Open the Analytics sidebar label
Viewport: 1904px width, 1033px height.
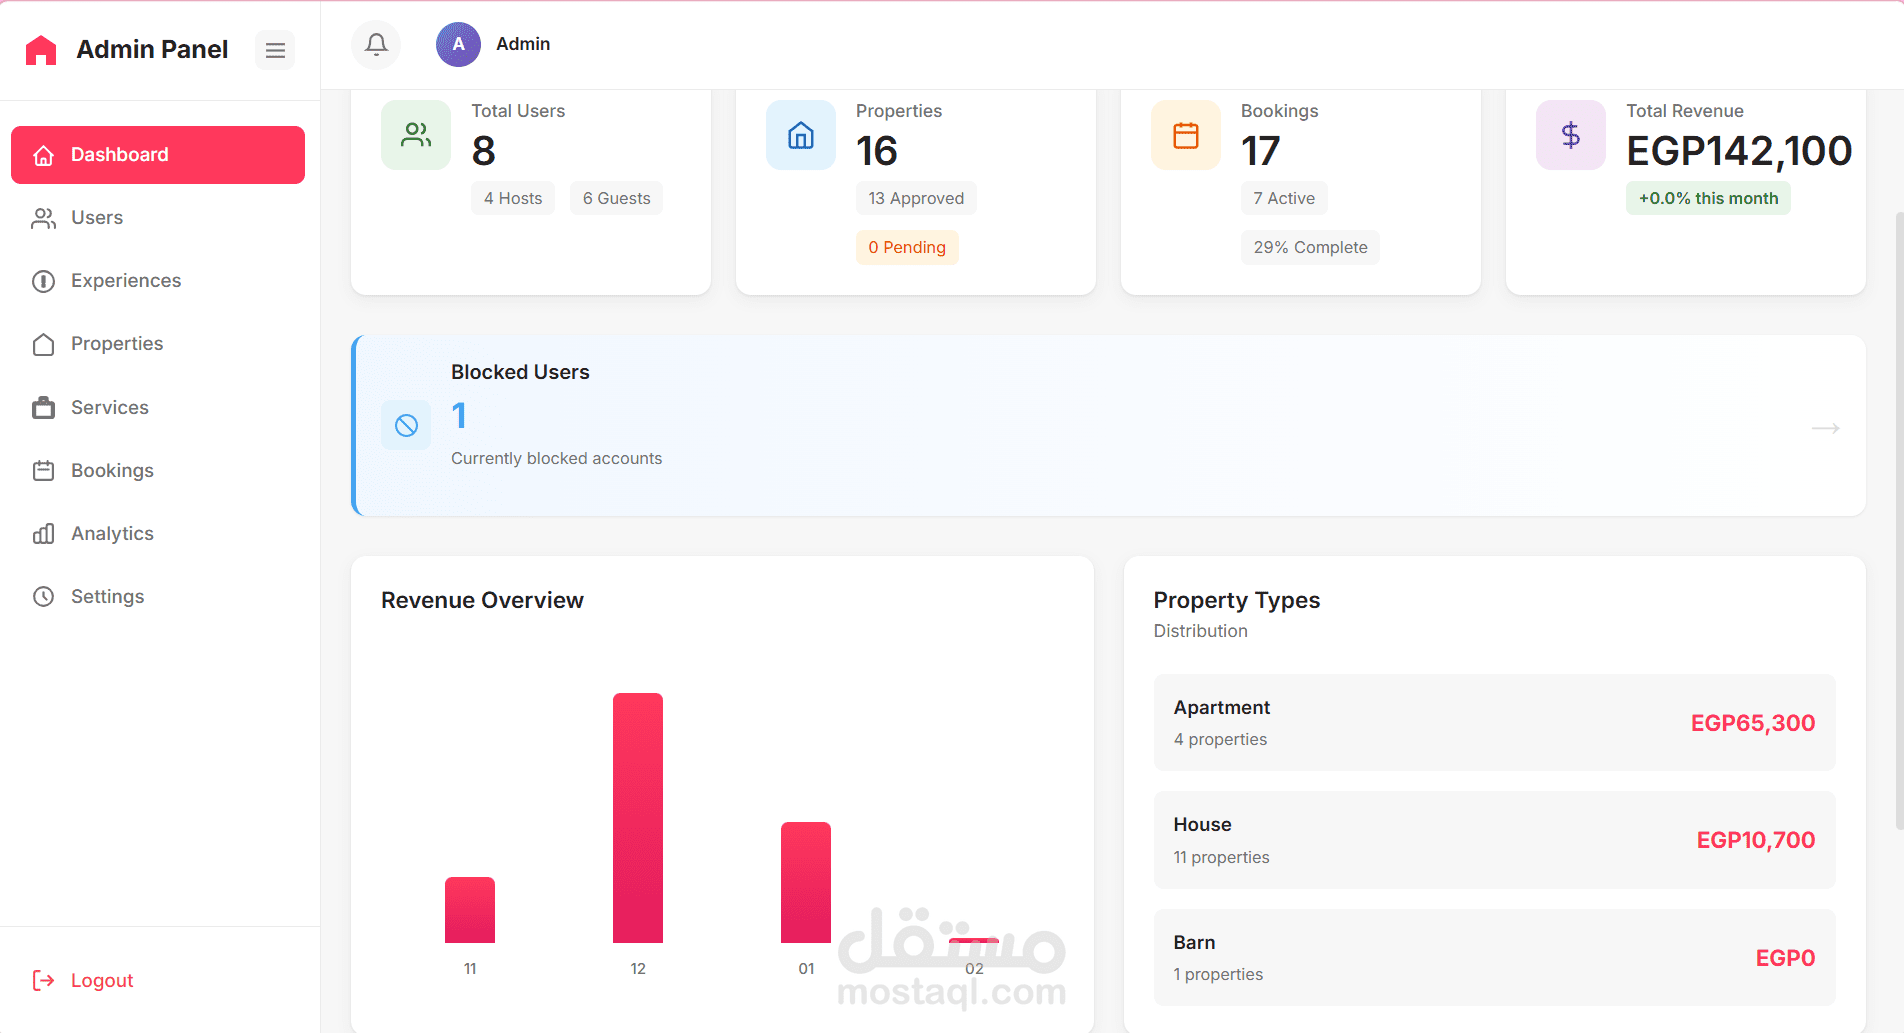pyautogui.click(x=112, y=534)
